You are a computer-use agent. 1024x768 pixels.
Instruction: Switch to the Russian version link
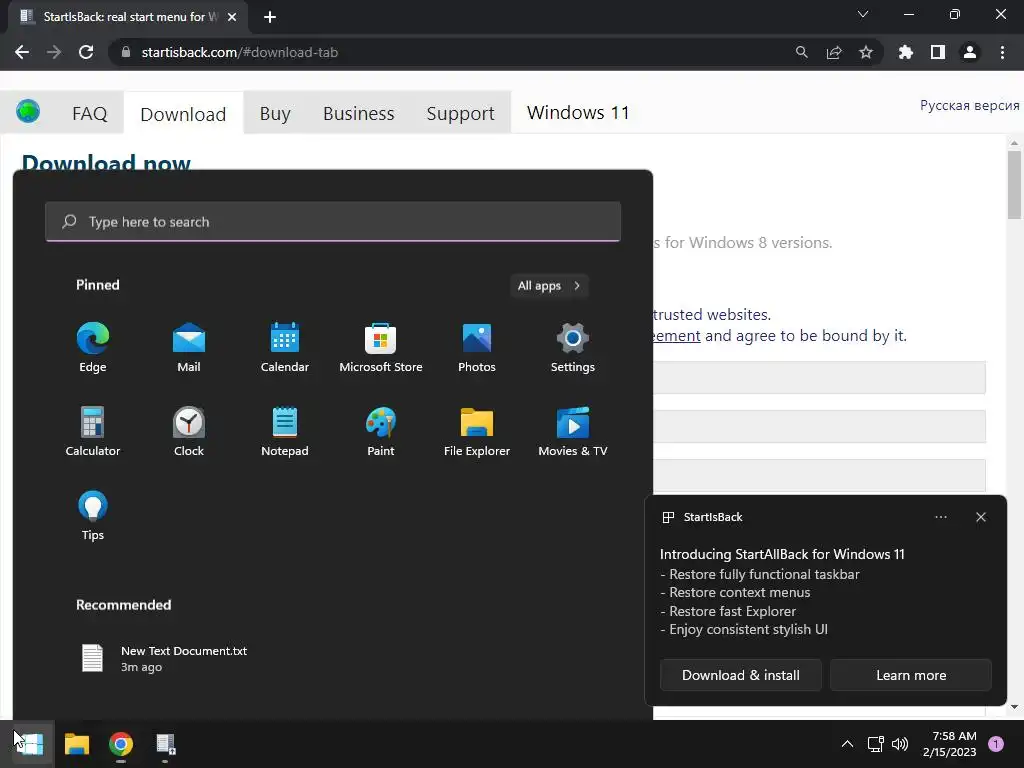pyautogui.click(x=970, y=105)
